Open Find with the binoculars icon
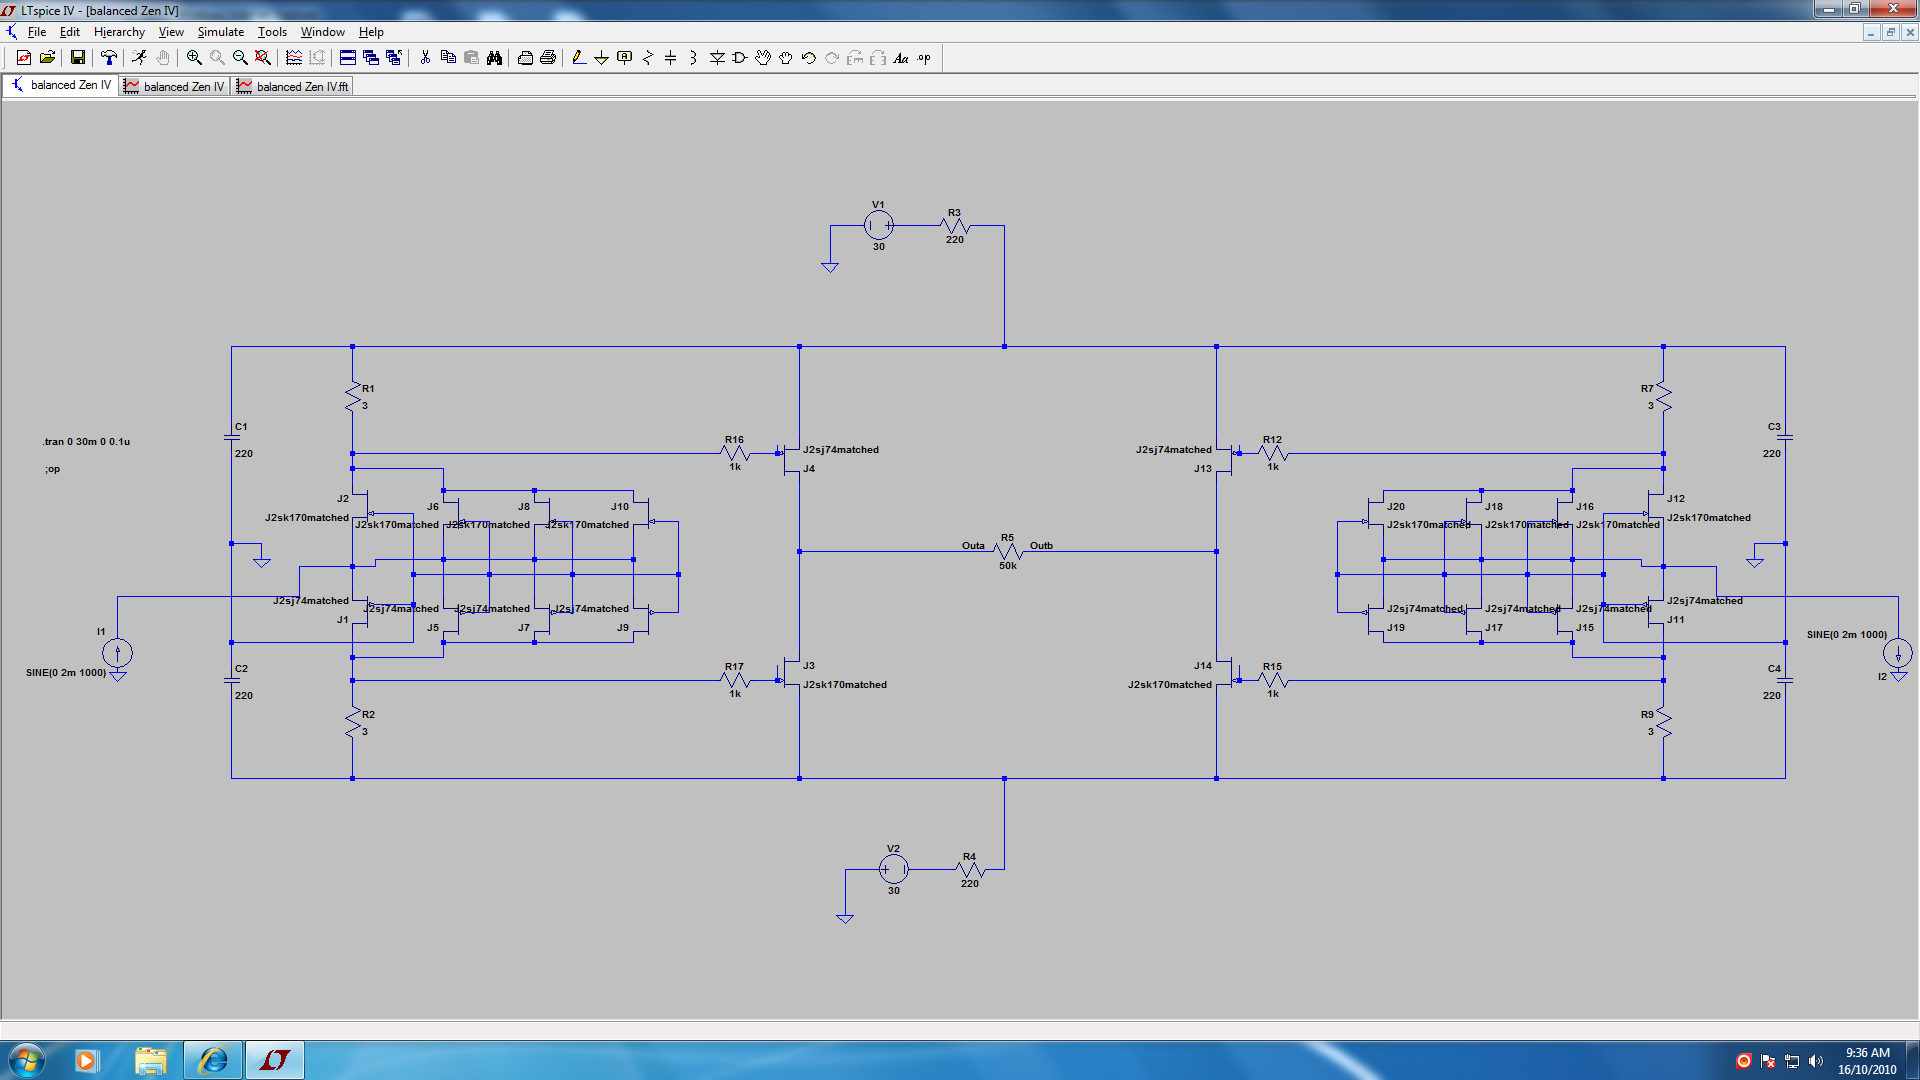This screenshot has width=1920, height=1080. coord(494,58)
